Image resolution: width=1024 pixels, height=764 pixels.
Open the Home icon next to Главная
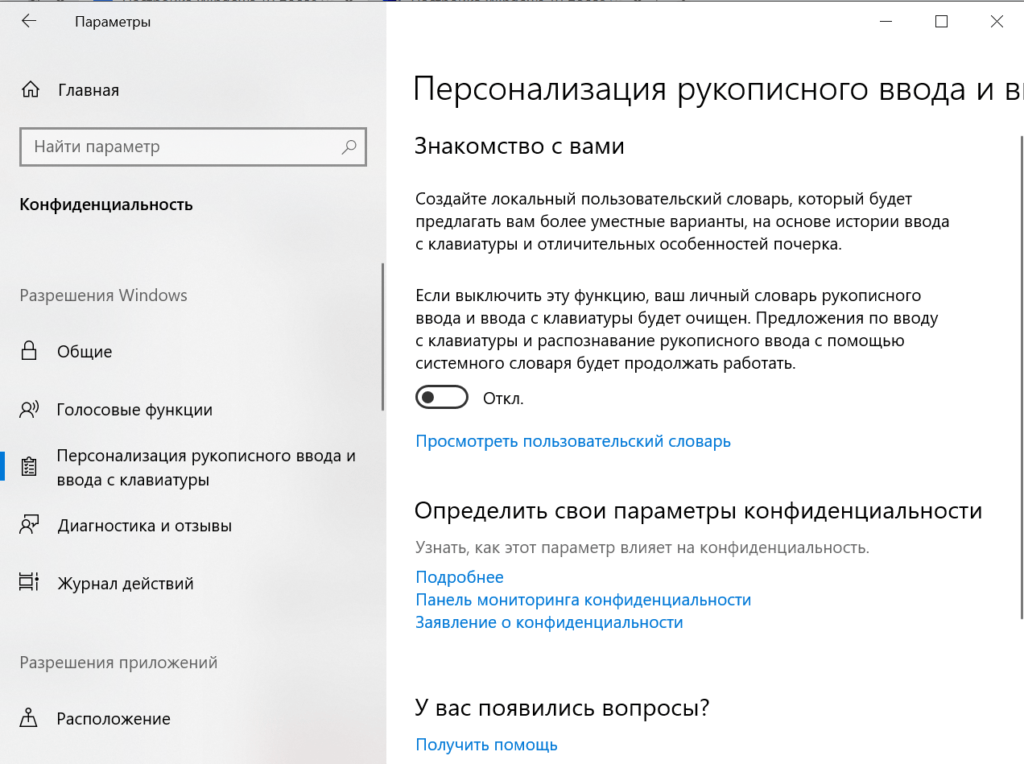pyautogui.click(x=30, y=89)
